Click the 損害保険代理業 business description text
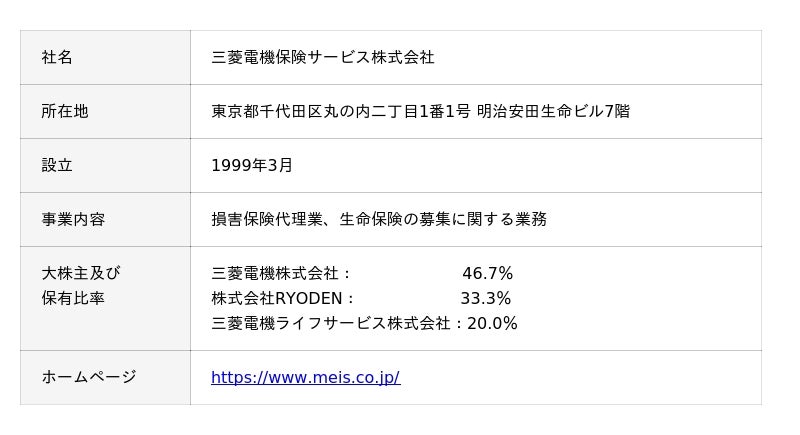The height and width of the screenshot is (435, 800). click(x=267, y=219)
